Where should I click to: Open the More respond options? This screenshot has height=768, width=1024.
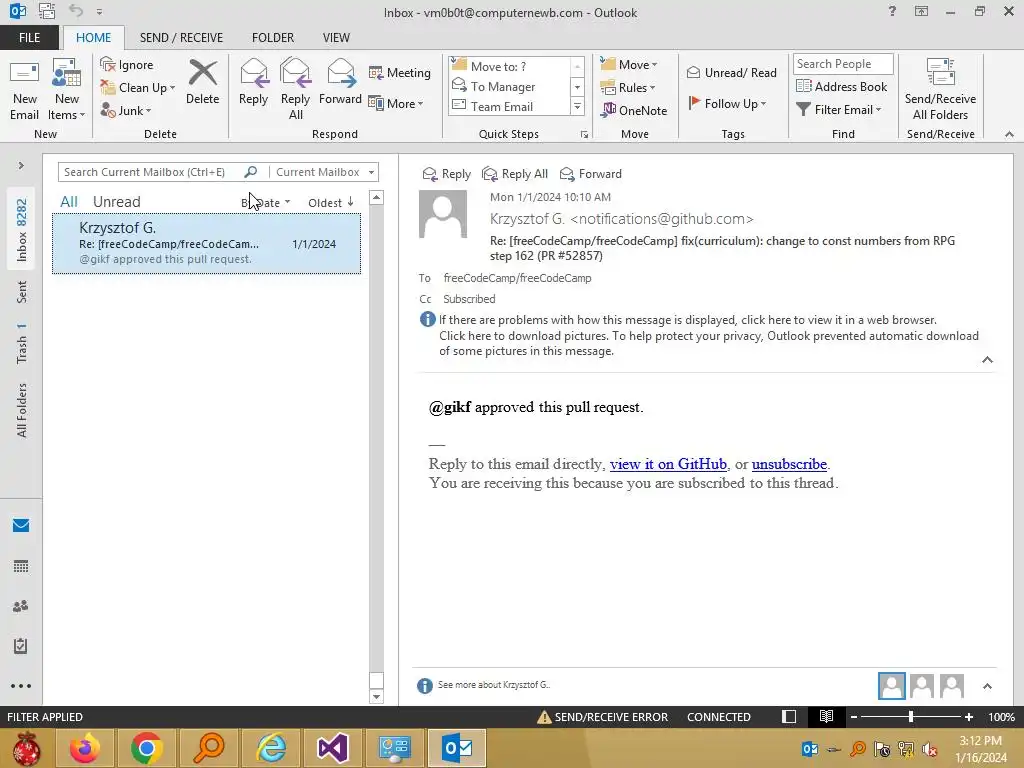click(x=396, y=103)
